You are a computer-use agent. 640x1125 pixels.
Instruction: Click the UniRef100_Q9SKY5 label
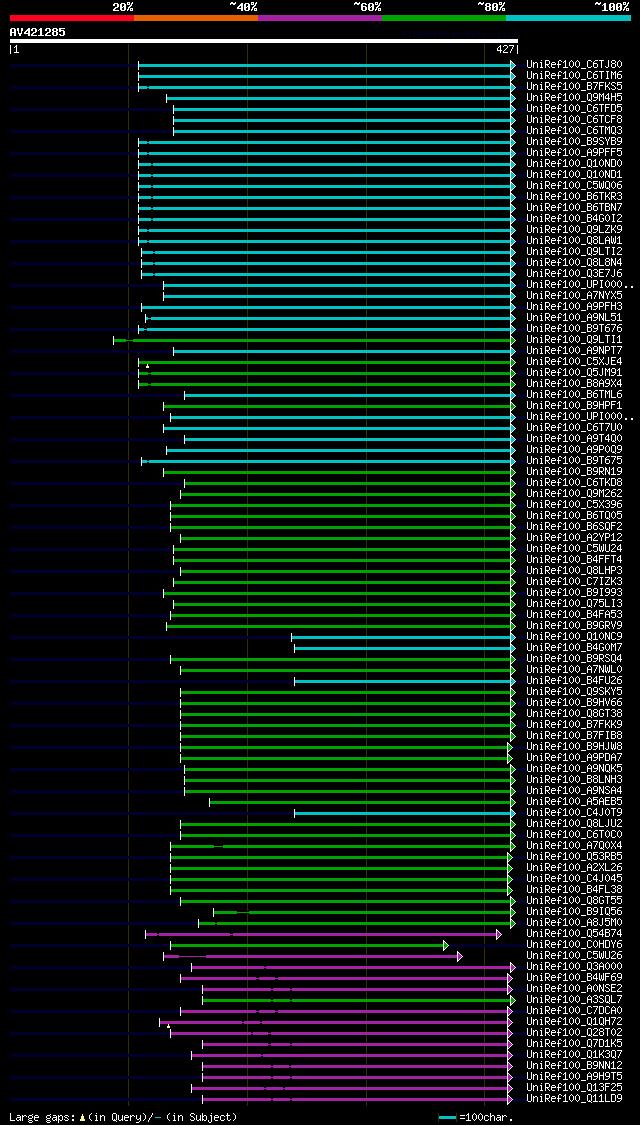(574, 692)
